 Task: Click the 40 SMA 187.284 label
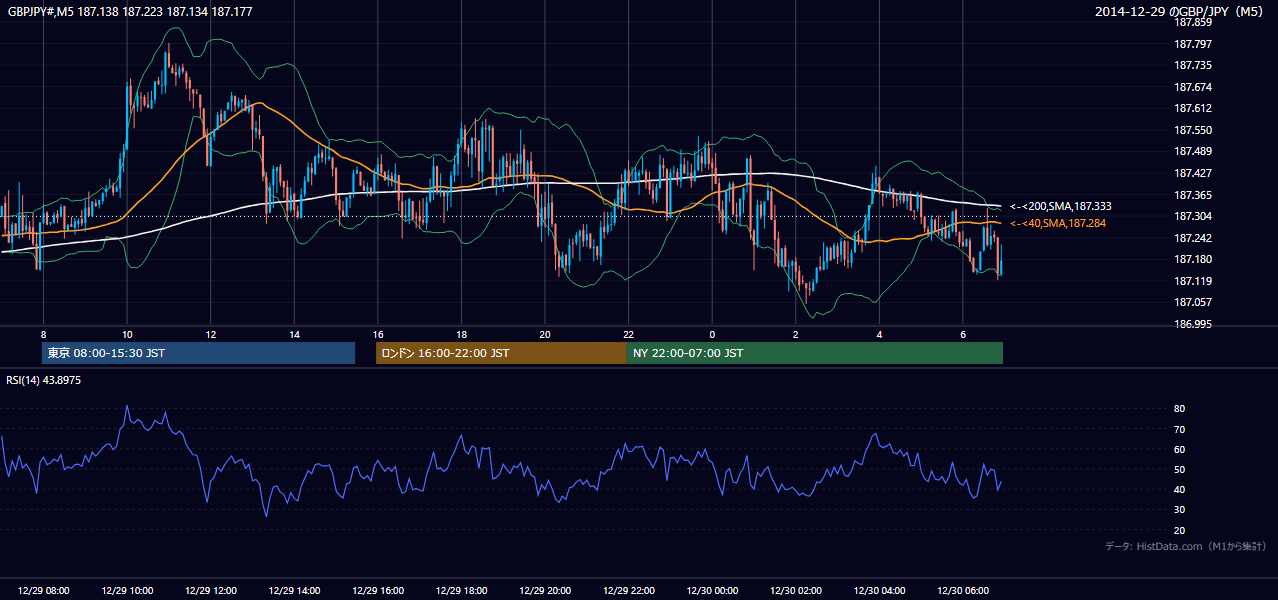click(1058, 223)
